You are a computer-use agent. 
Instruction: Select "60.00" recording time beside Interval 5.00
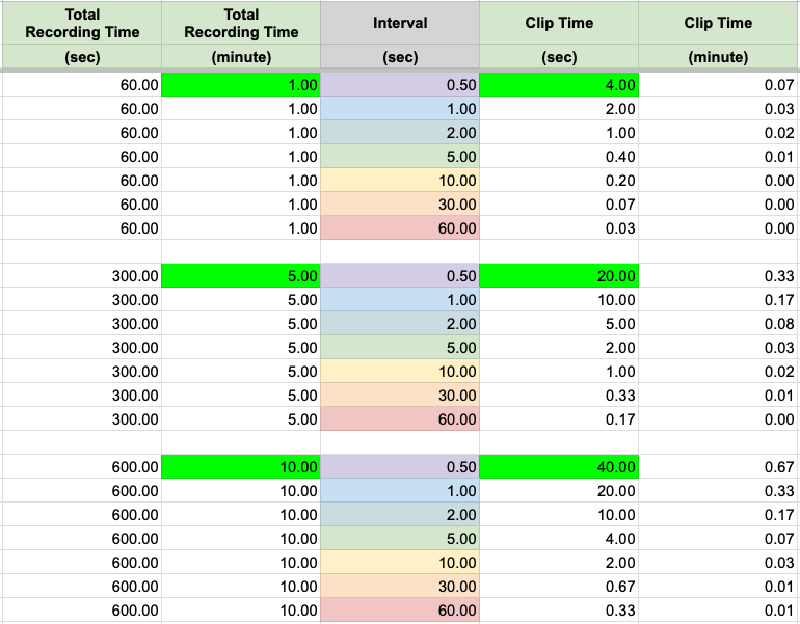tap(82, 157)
